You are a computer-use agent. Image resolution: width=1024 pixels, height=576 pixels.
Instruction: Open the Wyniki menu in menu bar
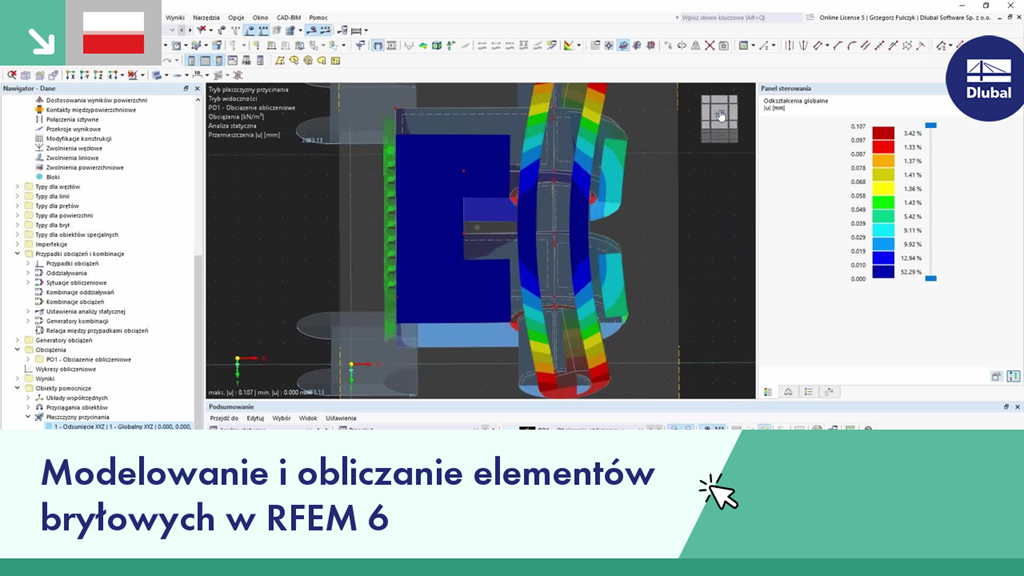[x=175, y=18]
